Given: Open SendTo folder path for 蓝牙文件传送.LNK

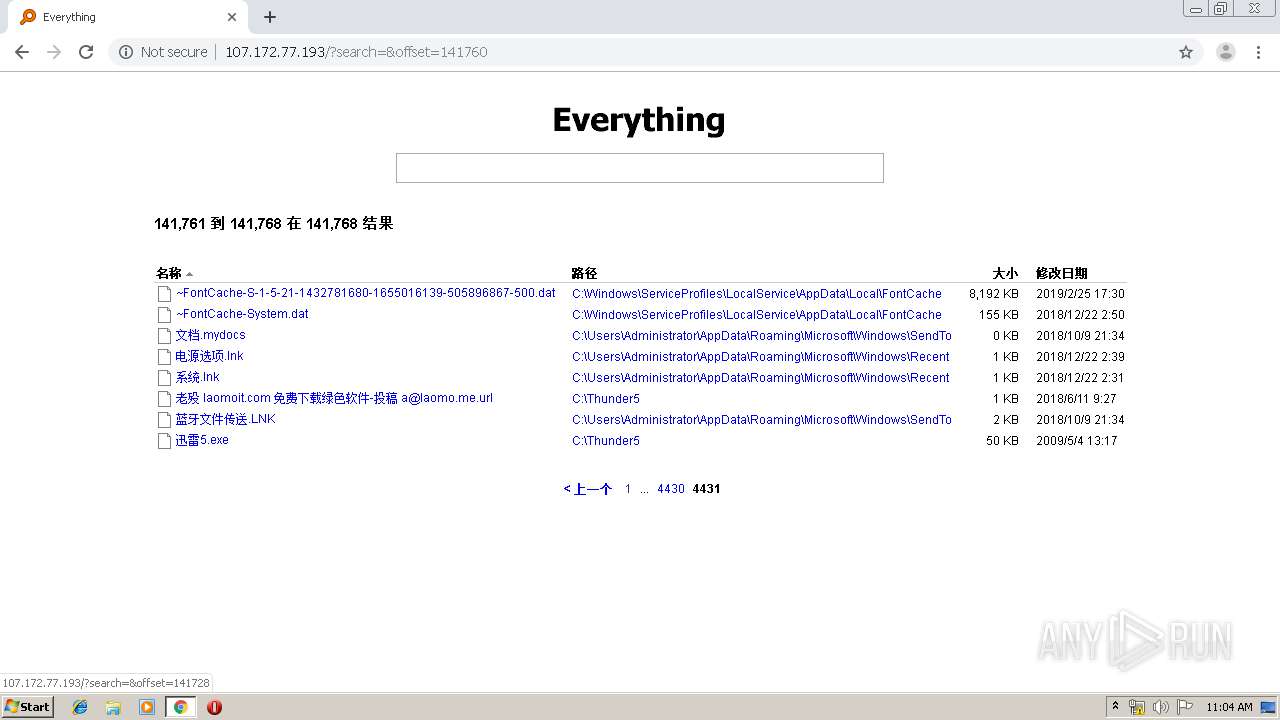Looking at the screenshot, I should pos(762,420).
